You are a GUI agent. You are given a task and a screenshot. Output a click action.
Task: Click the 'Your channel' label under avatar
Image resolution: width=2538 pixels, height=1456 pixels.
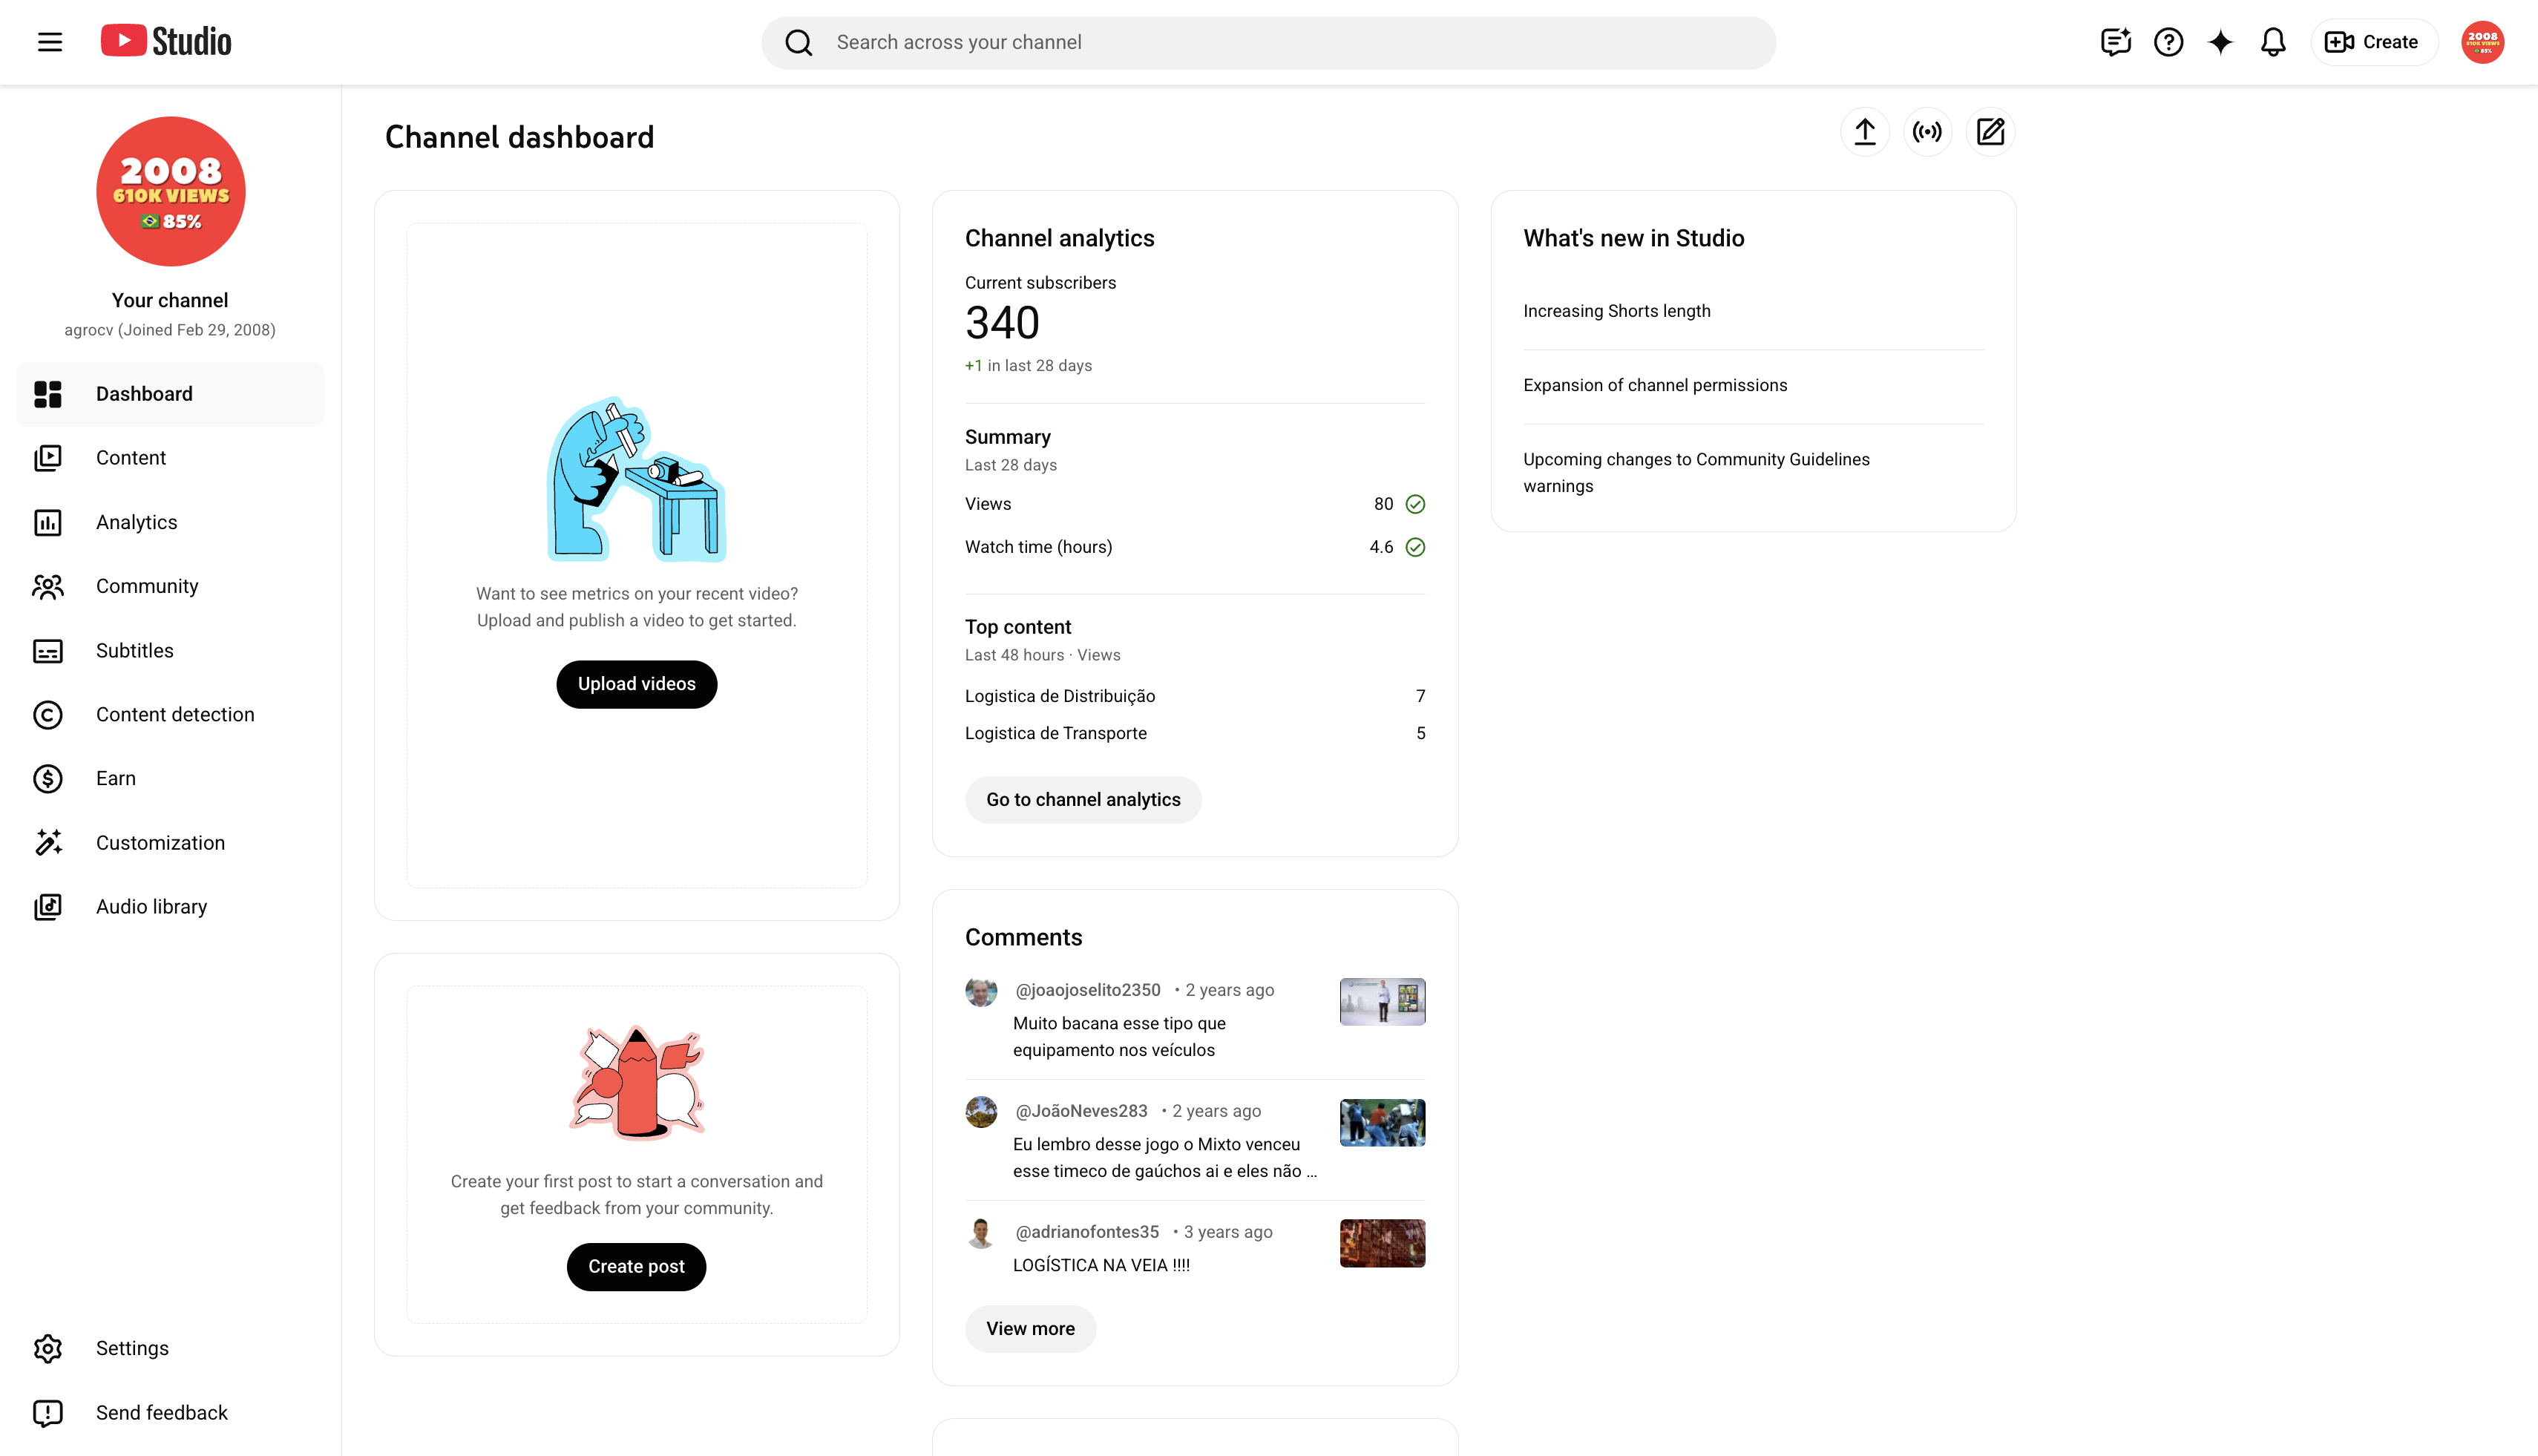(170, 301)
